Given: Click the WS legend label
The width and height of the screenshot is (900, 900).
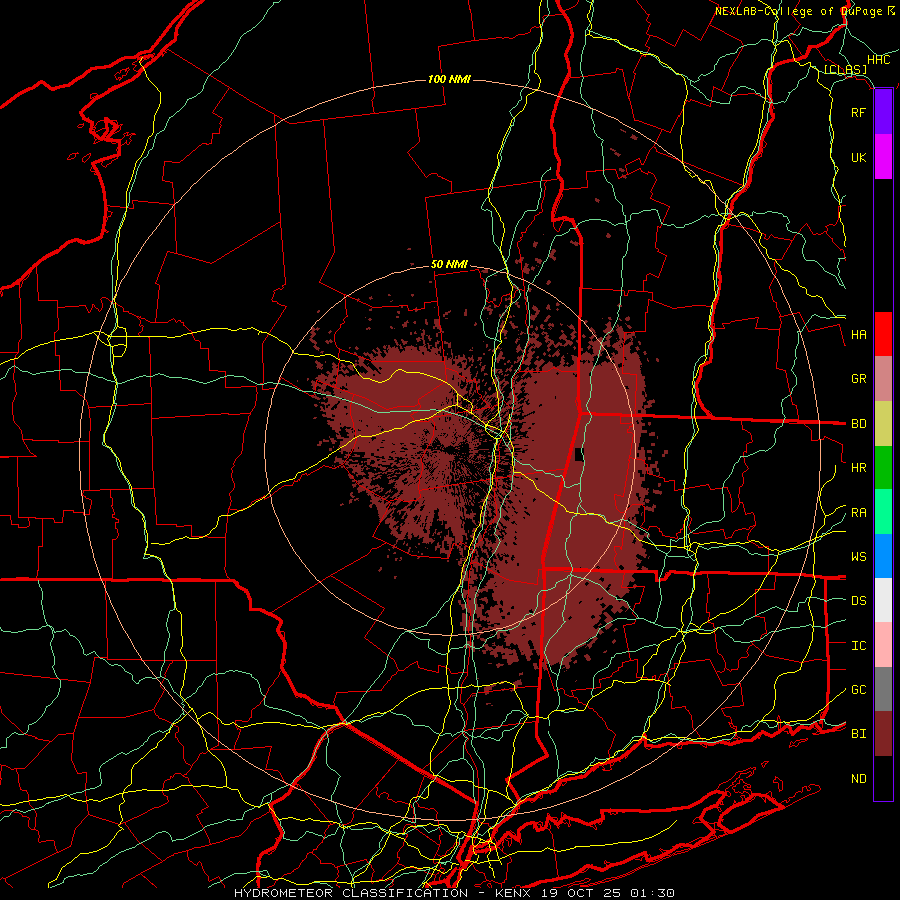Looking at the screenshot, I should 858,556.
